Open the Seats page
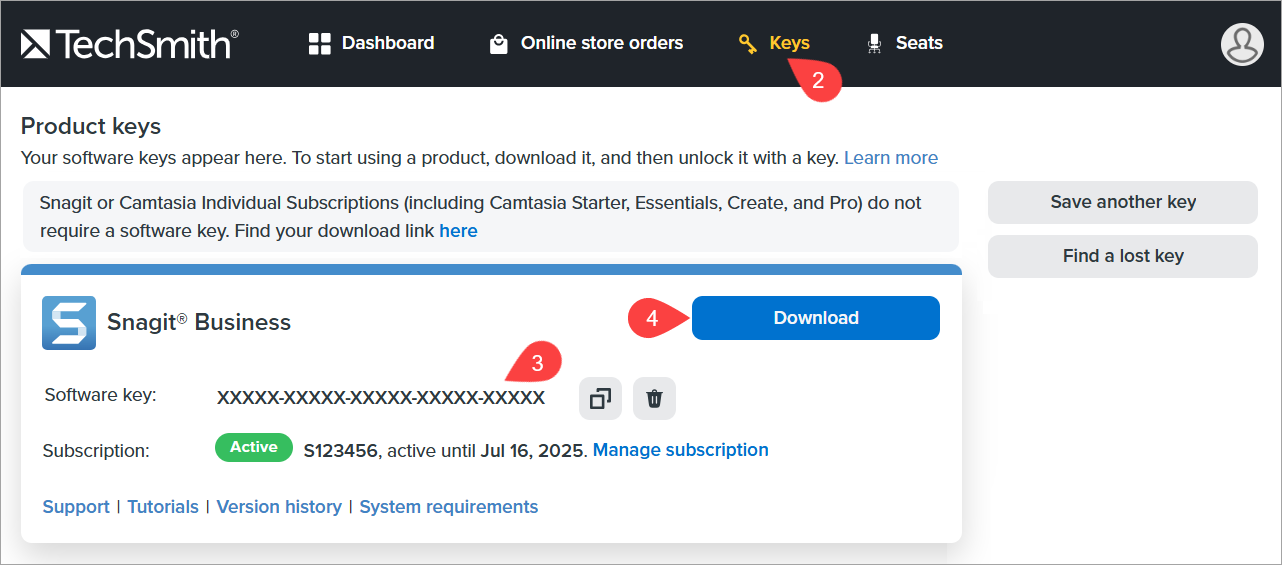The height and width of the screenshot is (565, 1282). pos(904,43)
